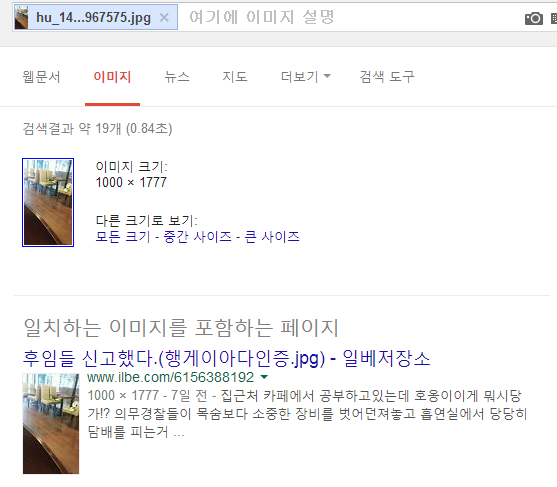Click the search result image thumbnail

pyautogui.click(x=51, y=423)
